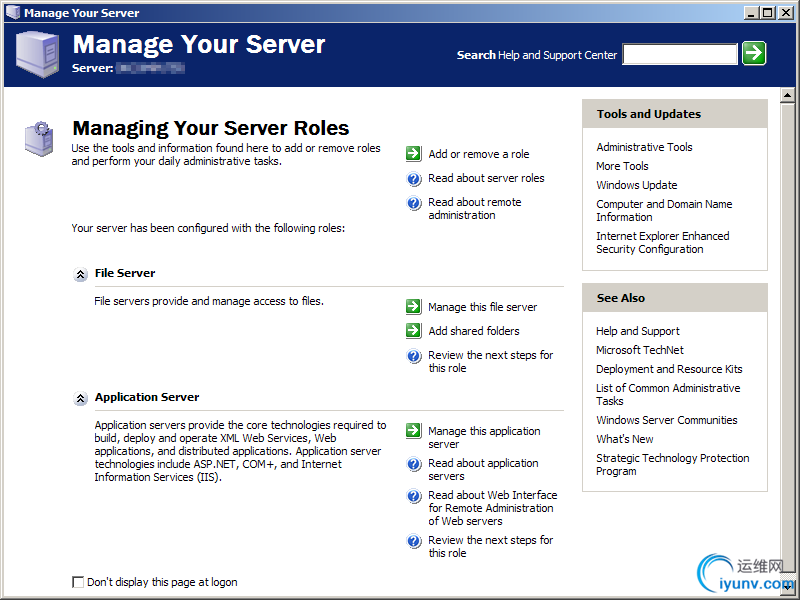
Task: Open More Tools link
Action: pos(622,166)
